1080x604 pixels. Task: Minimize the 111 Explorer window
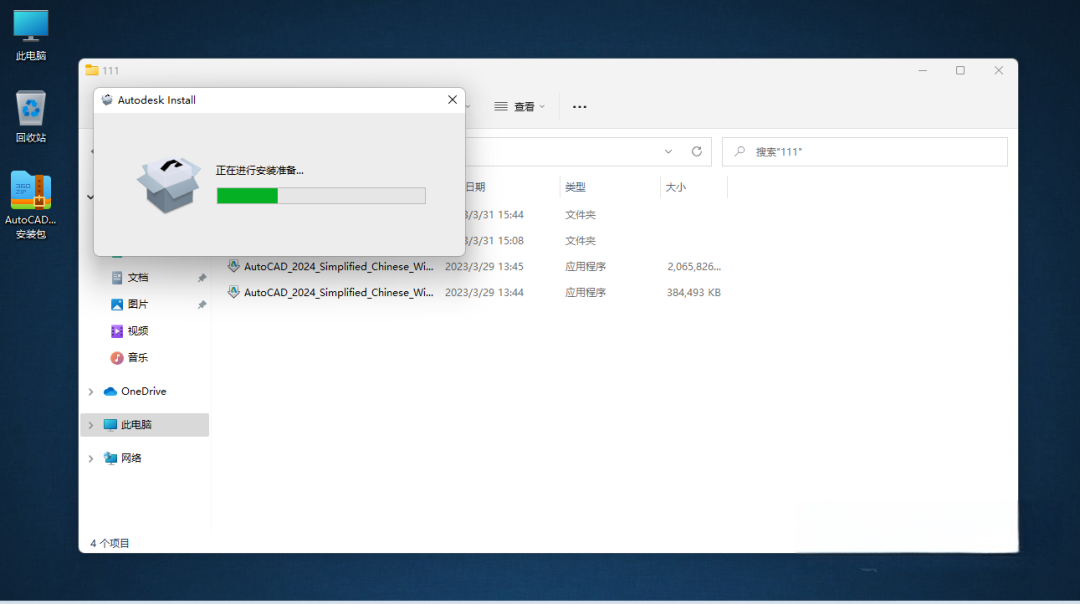click(x=922, y=70)
